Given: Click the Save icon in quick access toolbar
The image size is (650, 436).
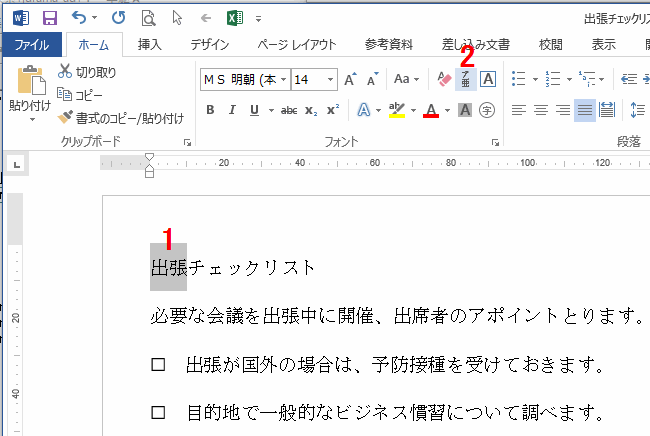Looking at the screenshot, I should tap(49, 17).
